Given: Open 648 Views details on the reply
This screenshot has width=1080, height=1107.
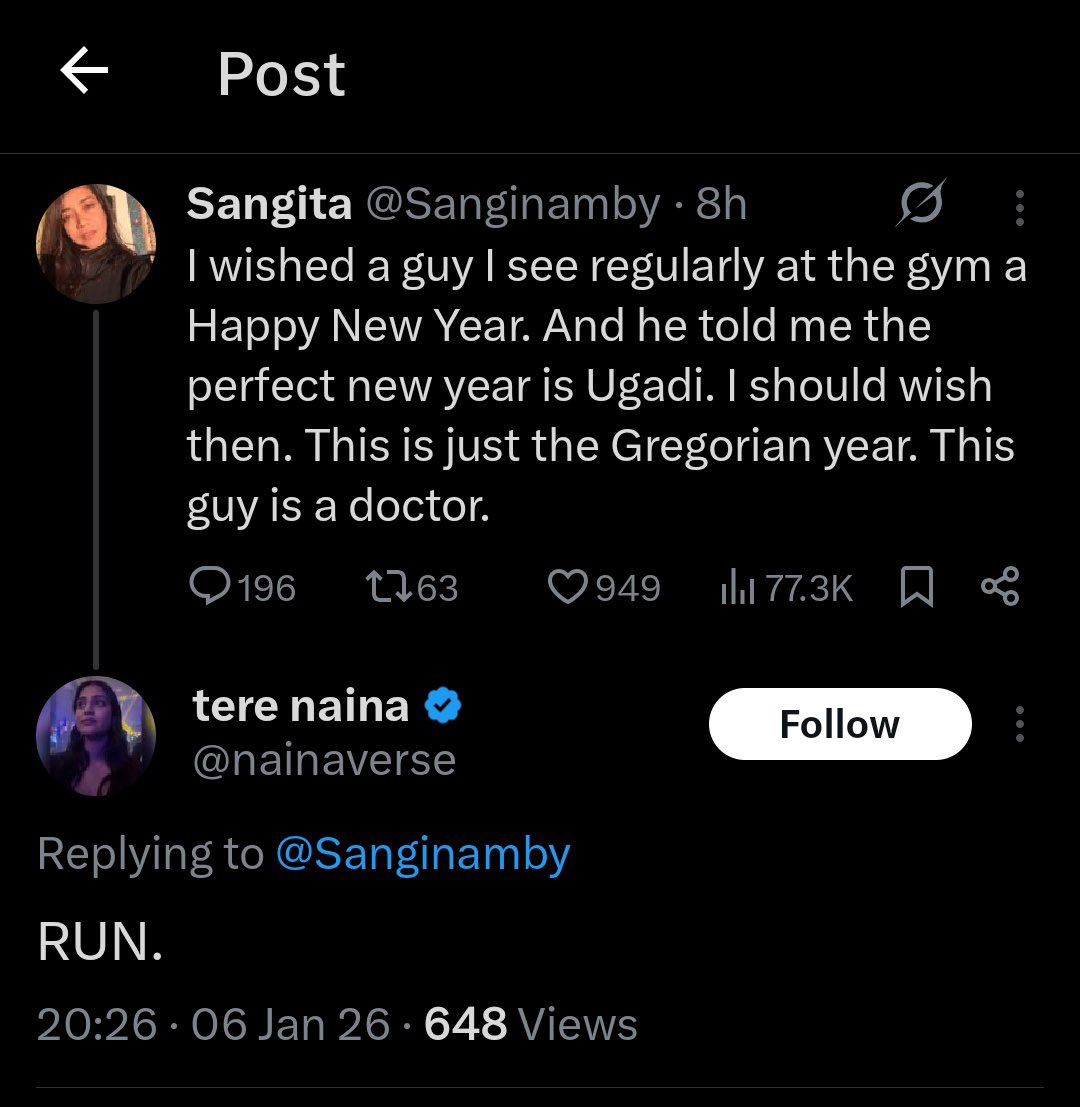Looking at the screenshot, I should (x=530, y=1024).
